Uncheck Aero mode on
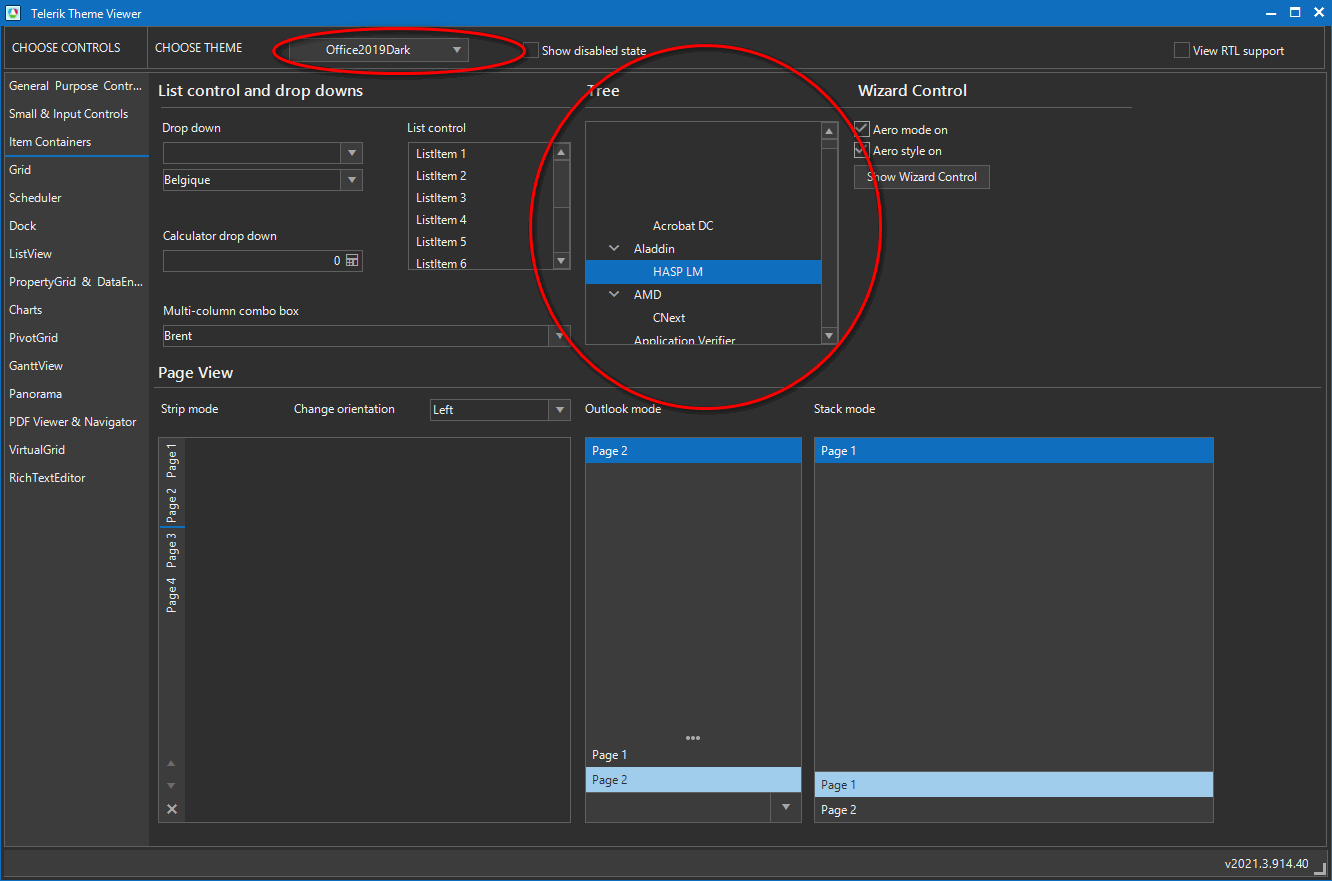 point(862,129)
